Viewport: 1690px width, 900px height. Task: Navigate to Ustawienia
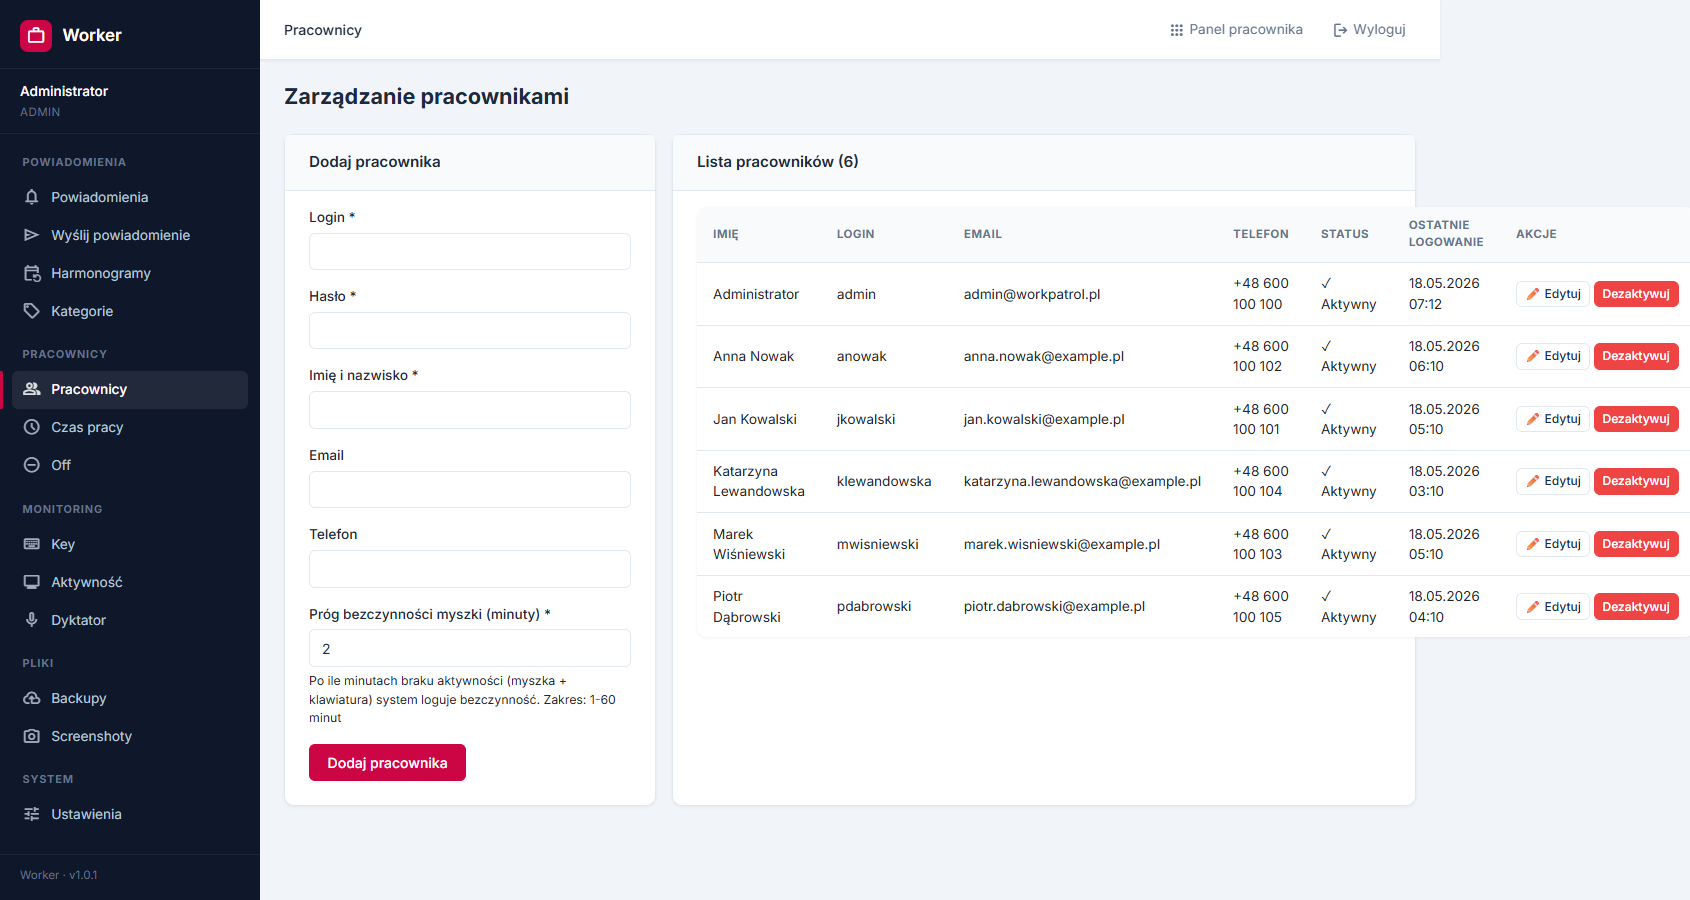pos(130,814)
